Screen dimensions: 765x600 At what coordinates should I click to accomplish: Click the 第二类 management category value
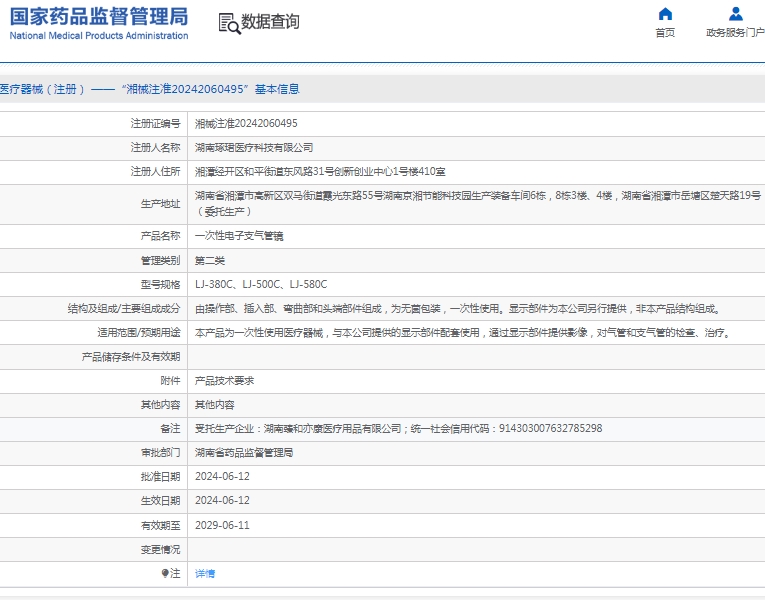click(210, 260)
